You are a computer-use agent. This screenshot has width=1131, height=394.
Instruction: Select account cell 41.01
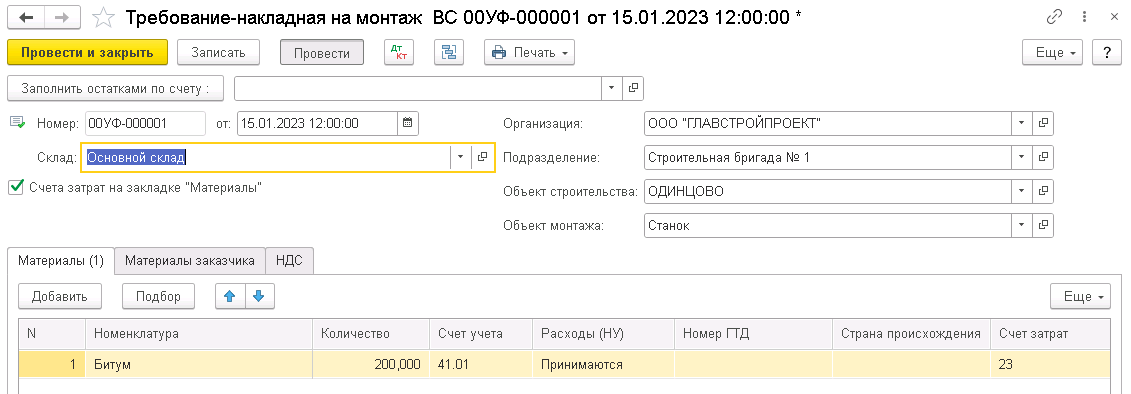[x=480, y=364]
